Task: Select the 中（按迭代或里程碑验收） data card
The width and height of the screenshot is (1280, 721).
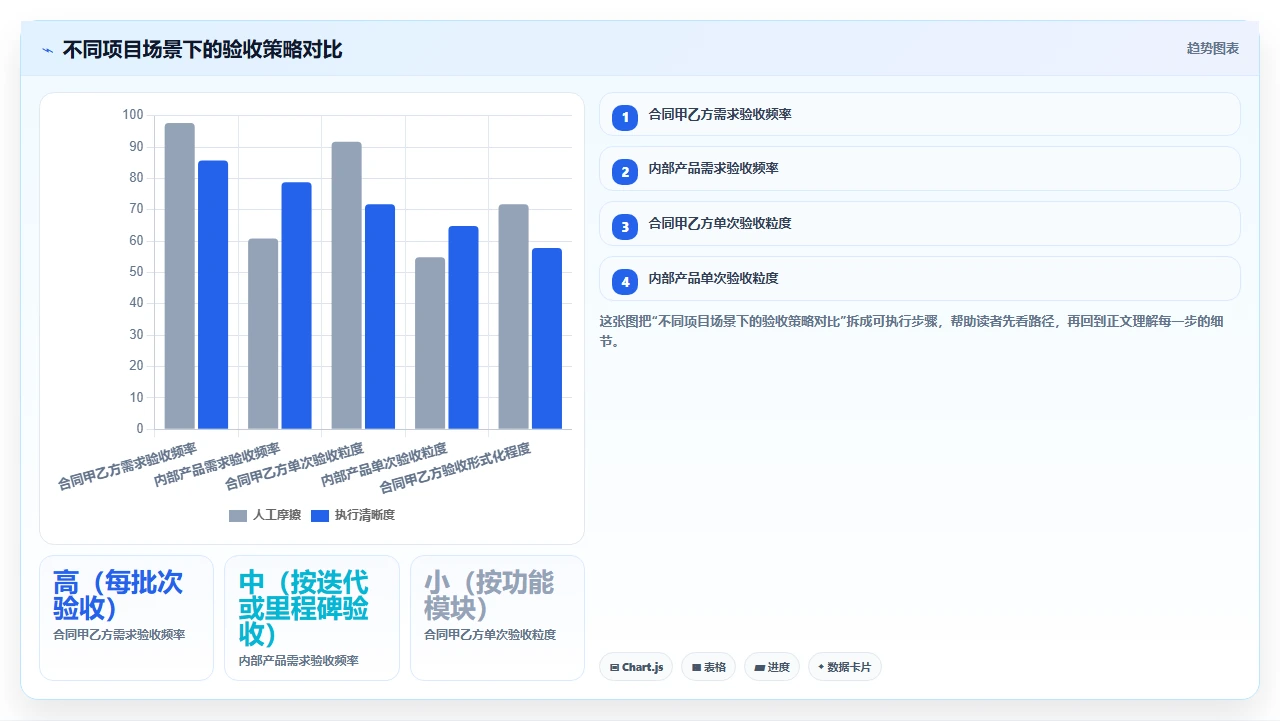Action: coord(312,618)
